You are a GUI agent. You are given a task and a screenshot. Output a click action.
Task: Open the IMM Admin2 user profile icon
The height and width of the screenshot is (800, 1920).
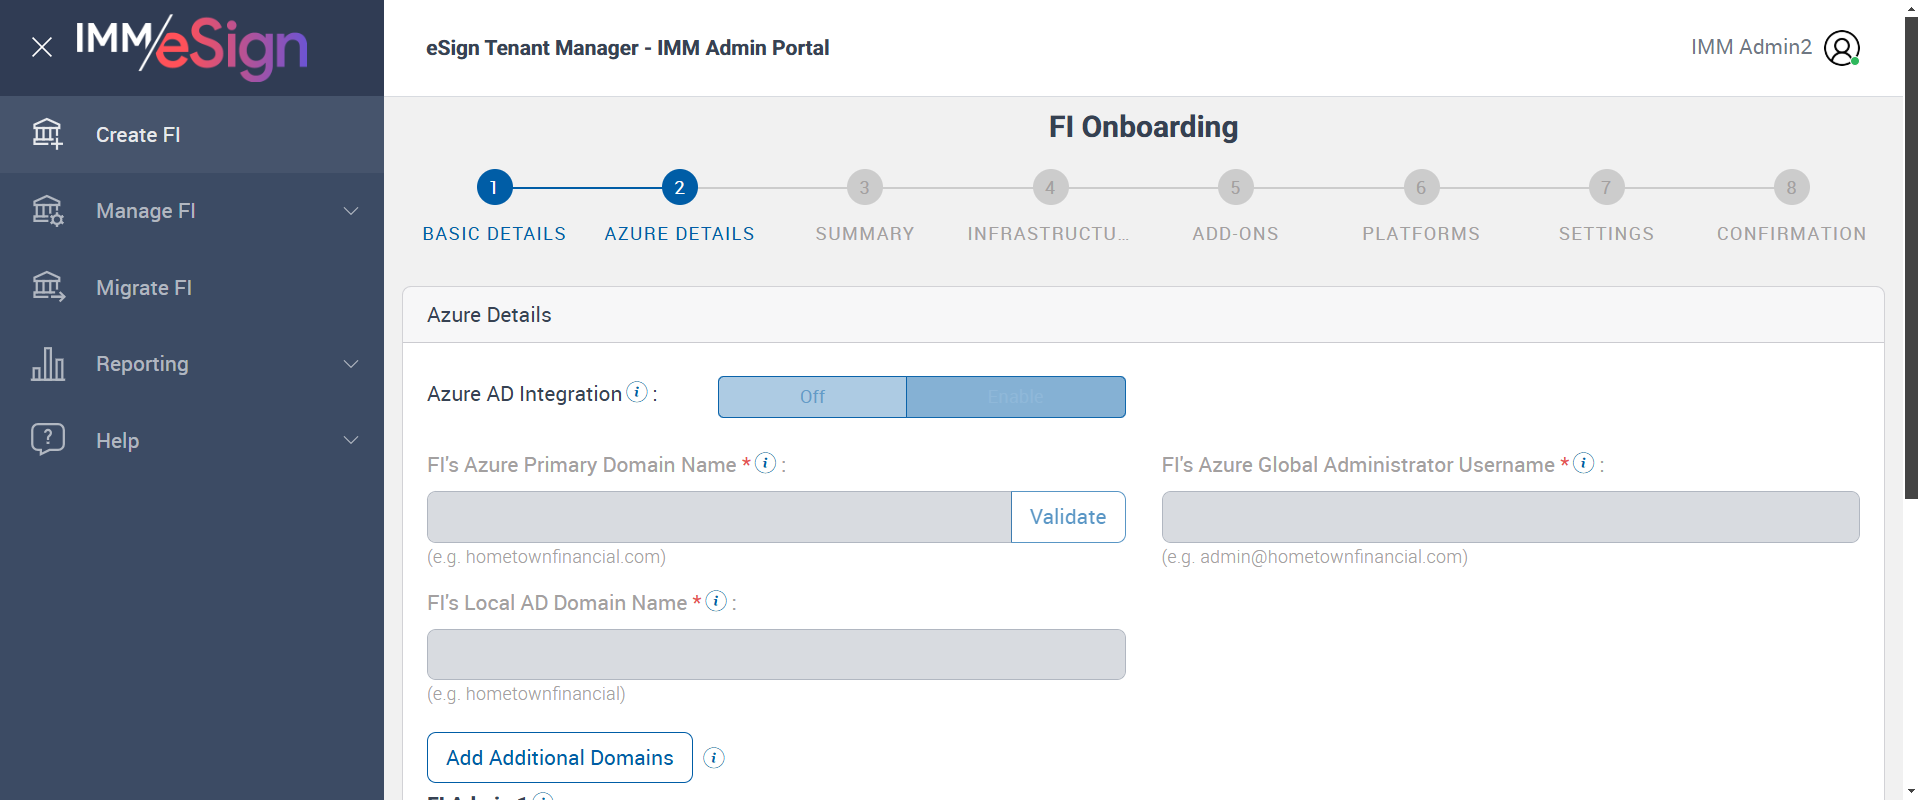tap(1841, 47)
